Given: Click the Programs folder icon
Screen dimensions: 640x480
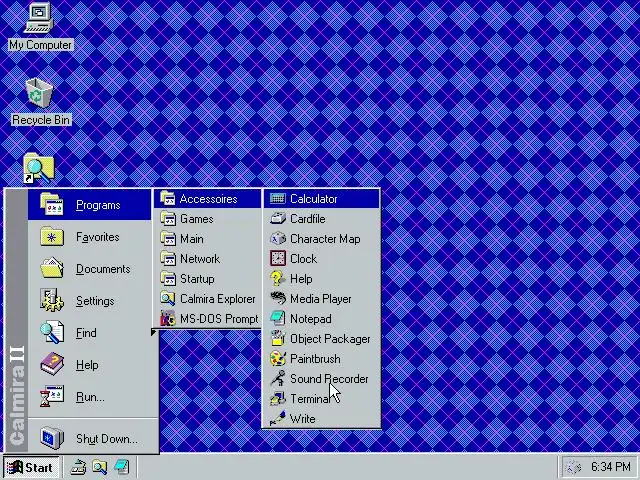Looking at the screenshot, I should point(52,204).
